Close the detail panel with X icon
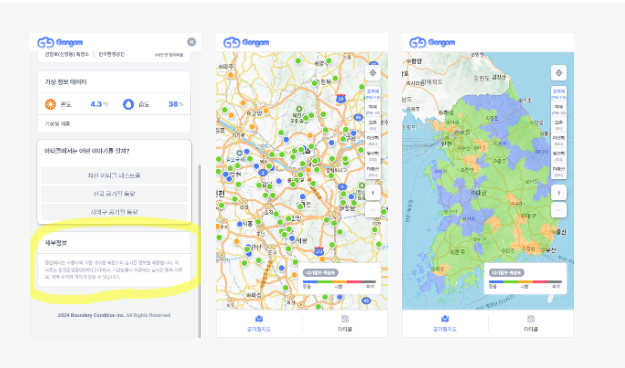 click(192, 42)
